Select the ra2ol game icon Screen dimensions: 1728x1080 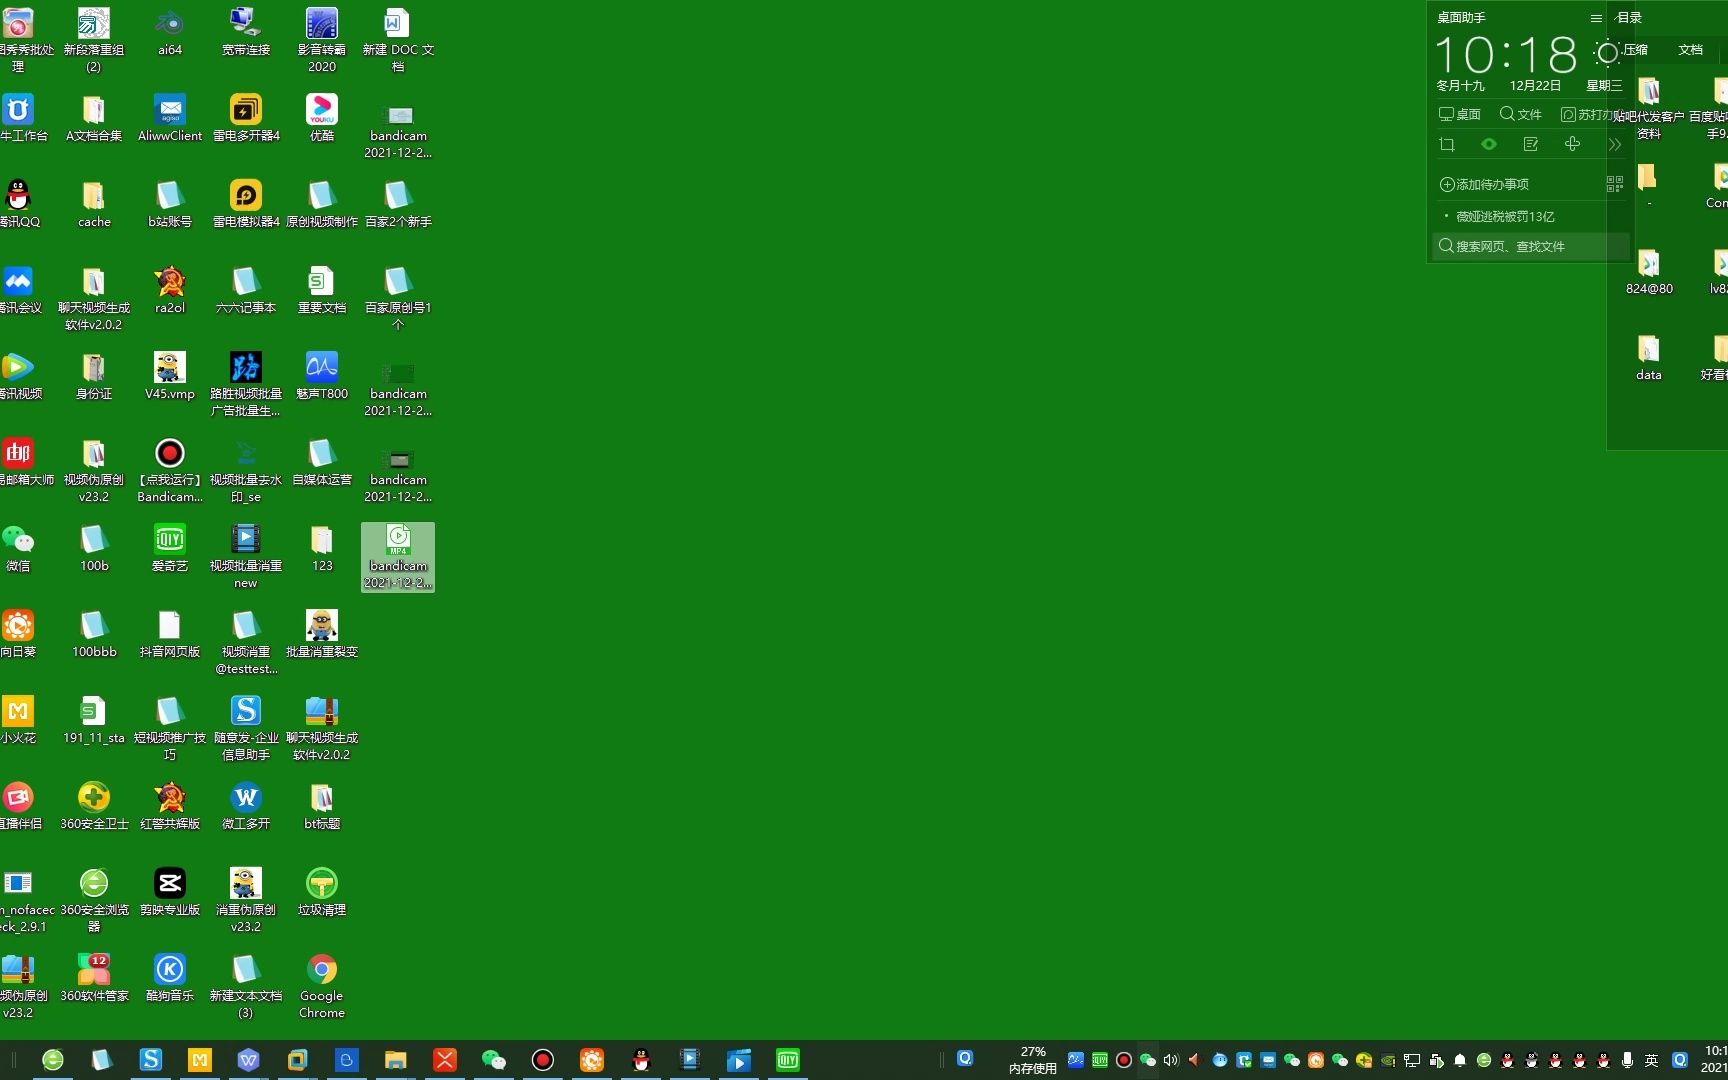click(170, 290)
